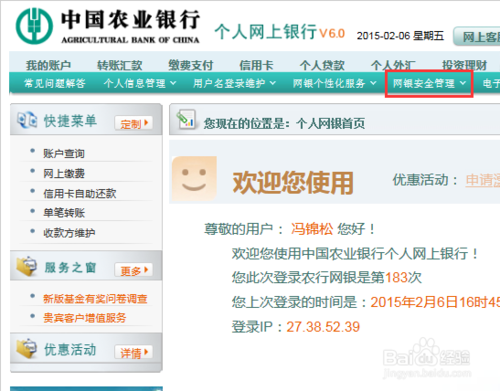This screenshot has width=500, height=391.
Task: Open the 账户查询 quick link
Action: coord(64,153)
